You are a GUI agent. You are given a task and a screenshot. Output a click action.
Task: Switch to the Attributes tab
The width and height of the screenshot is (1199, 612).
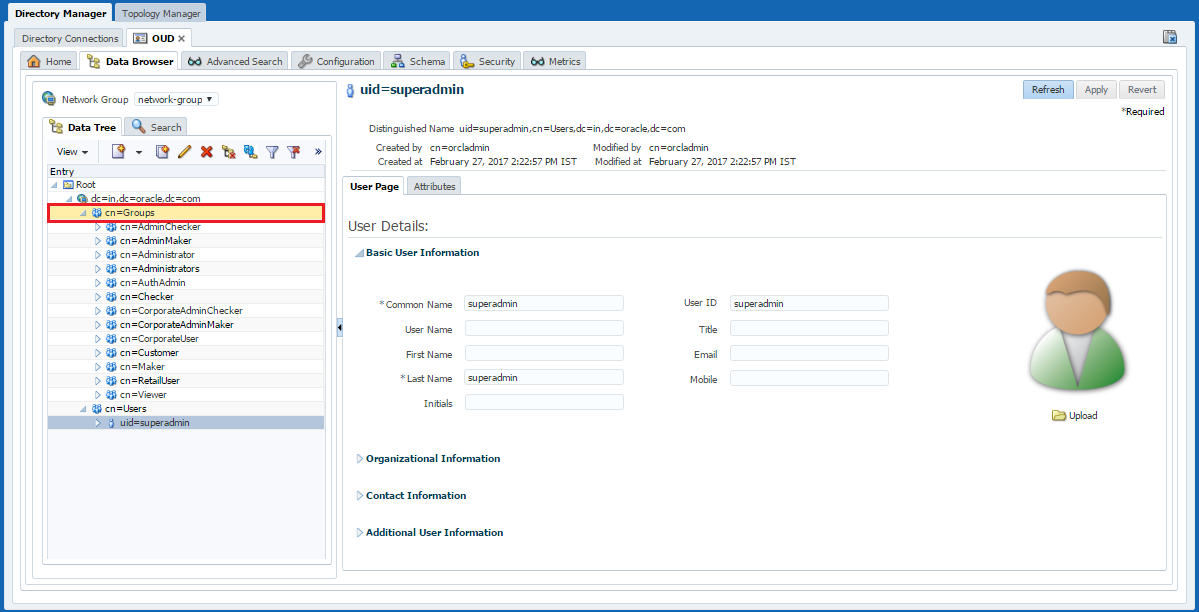click(434, 186)
